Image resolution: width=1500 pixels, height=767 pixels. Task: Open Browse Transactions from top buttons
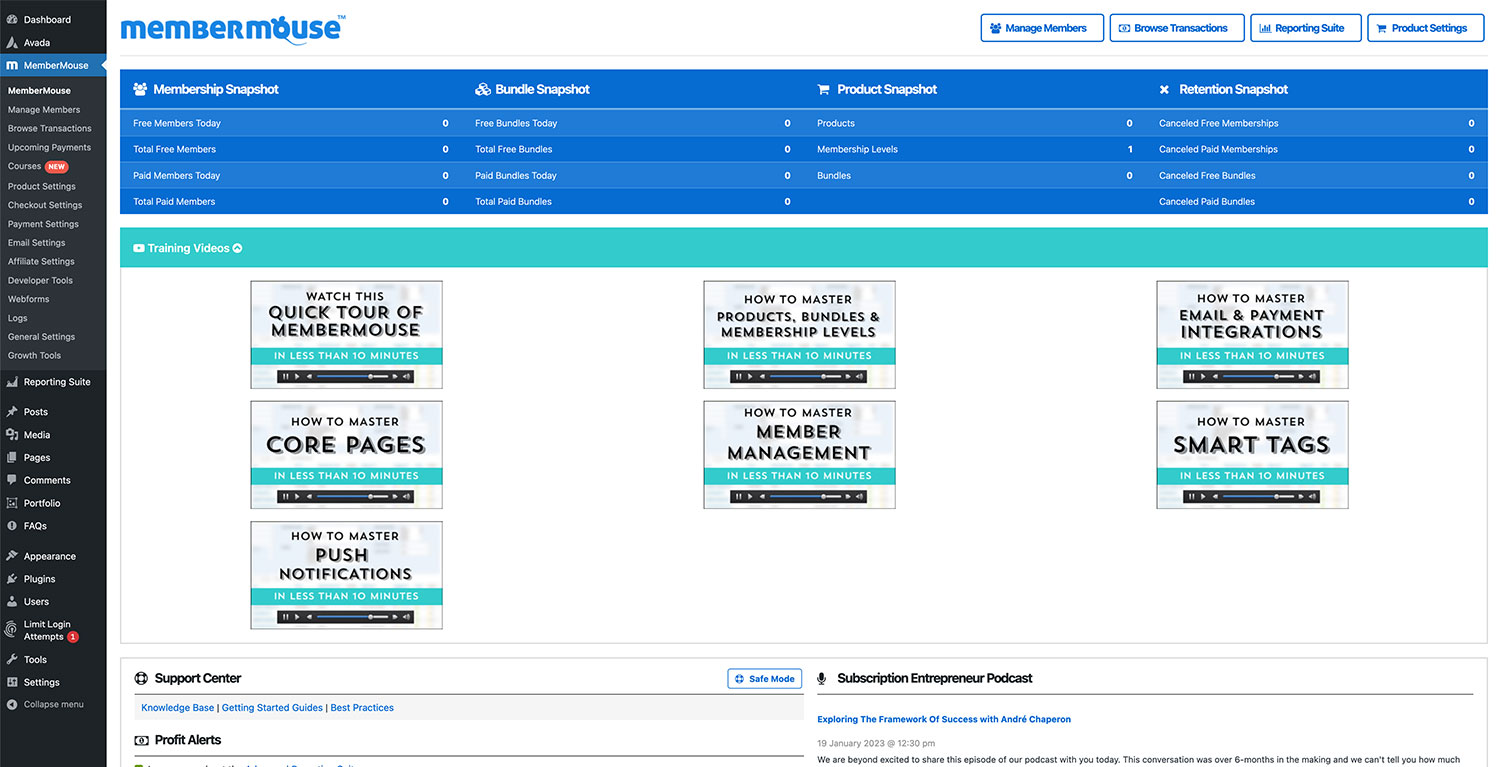click(1177, 28)
